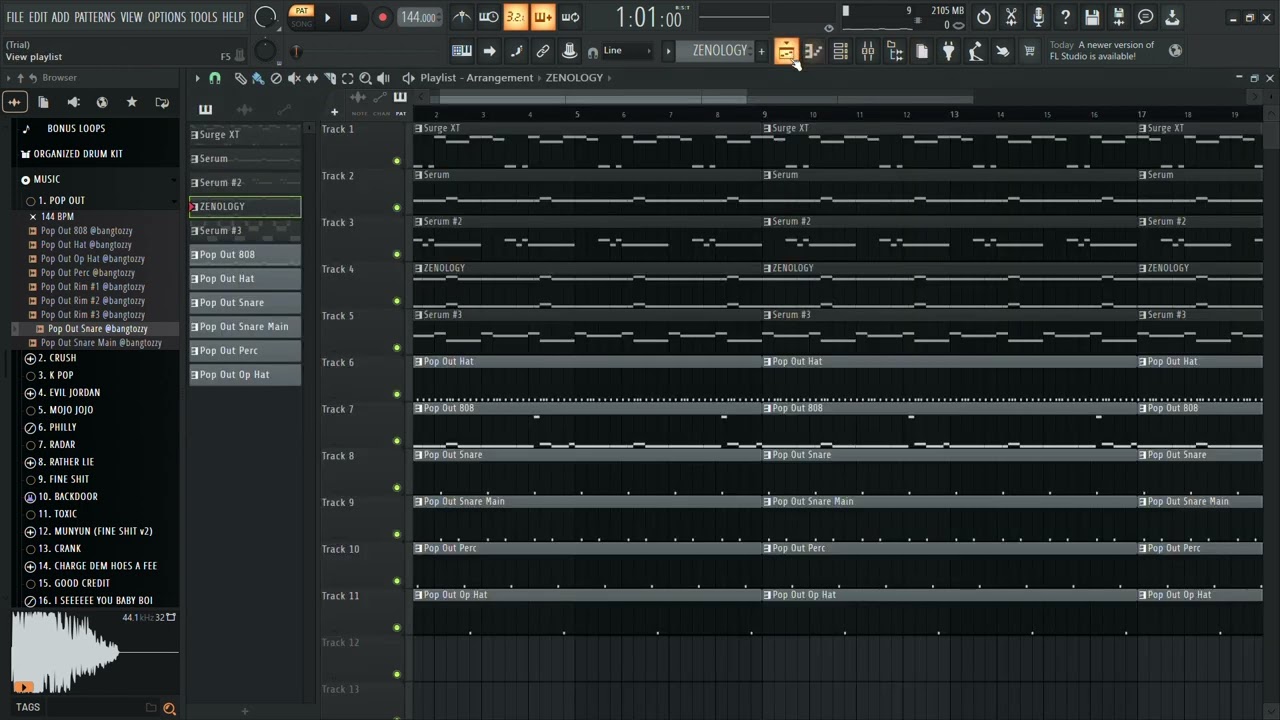Open the plugin picker (plug icon)
Screen dimensions: 1280x720
(948, 51)
